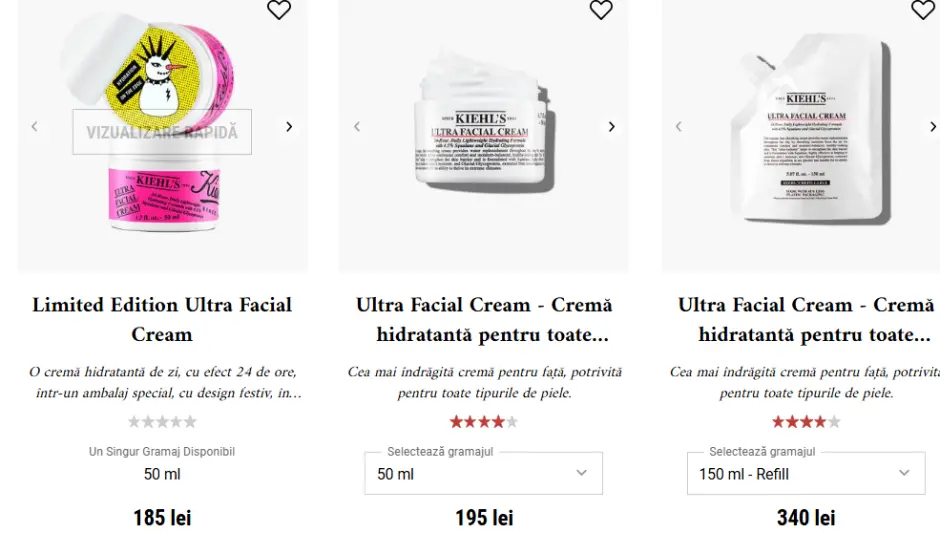Open the refill pouch product image

coord(806,130)
